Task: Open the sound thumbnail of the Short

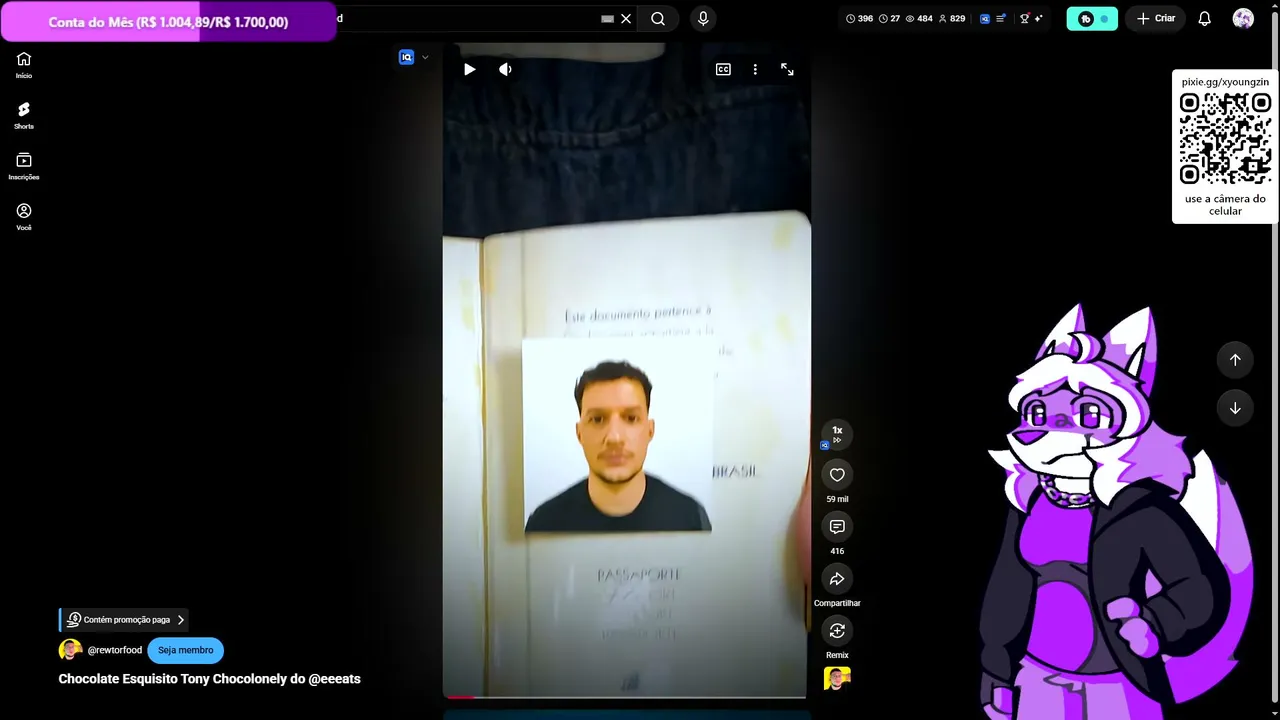Action: [x=837, y=679]
